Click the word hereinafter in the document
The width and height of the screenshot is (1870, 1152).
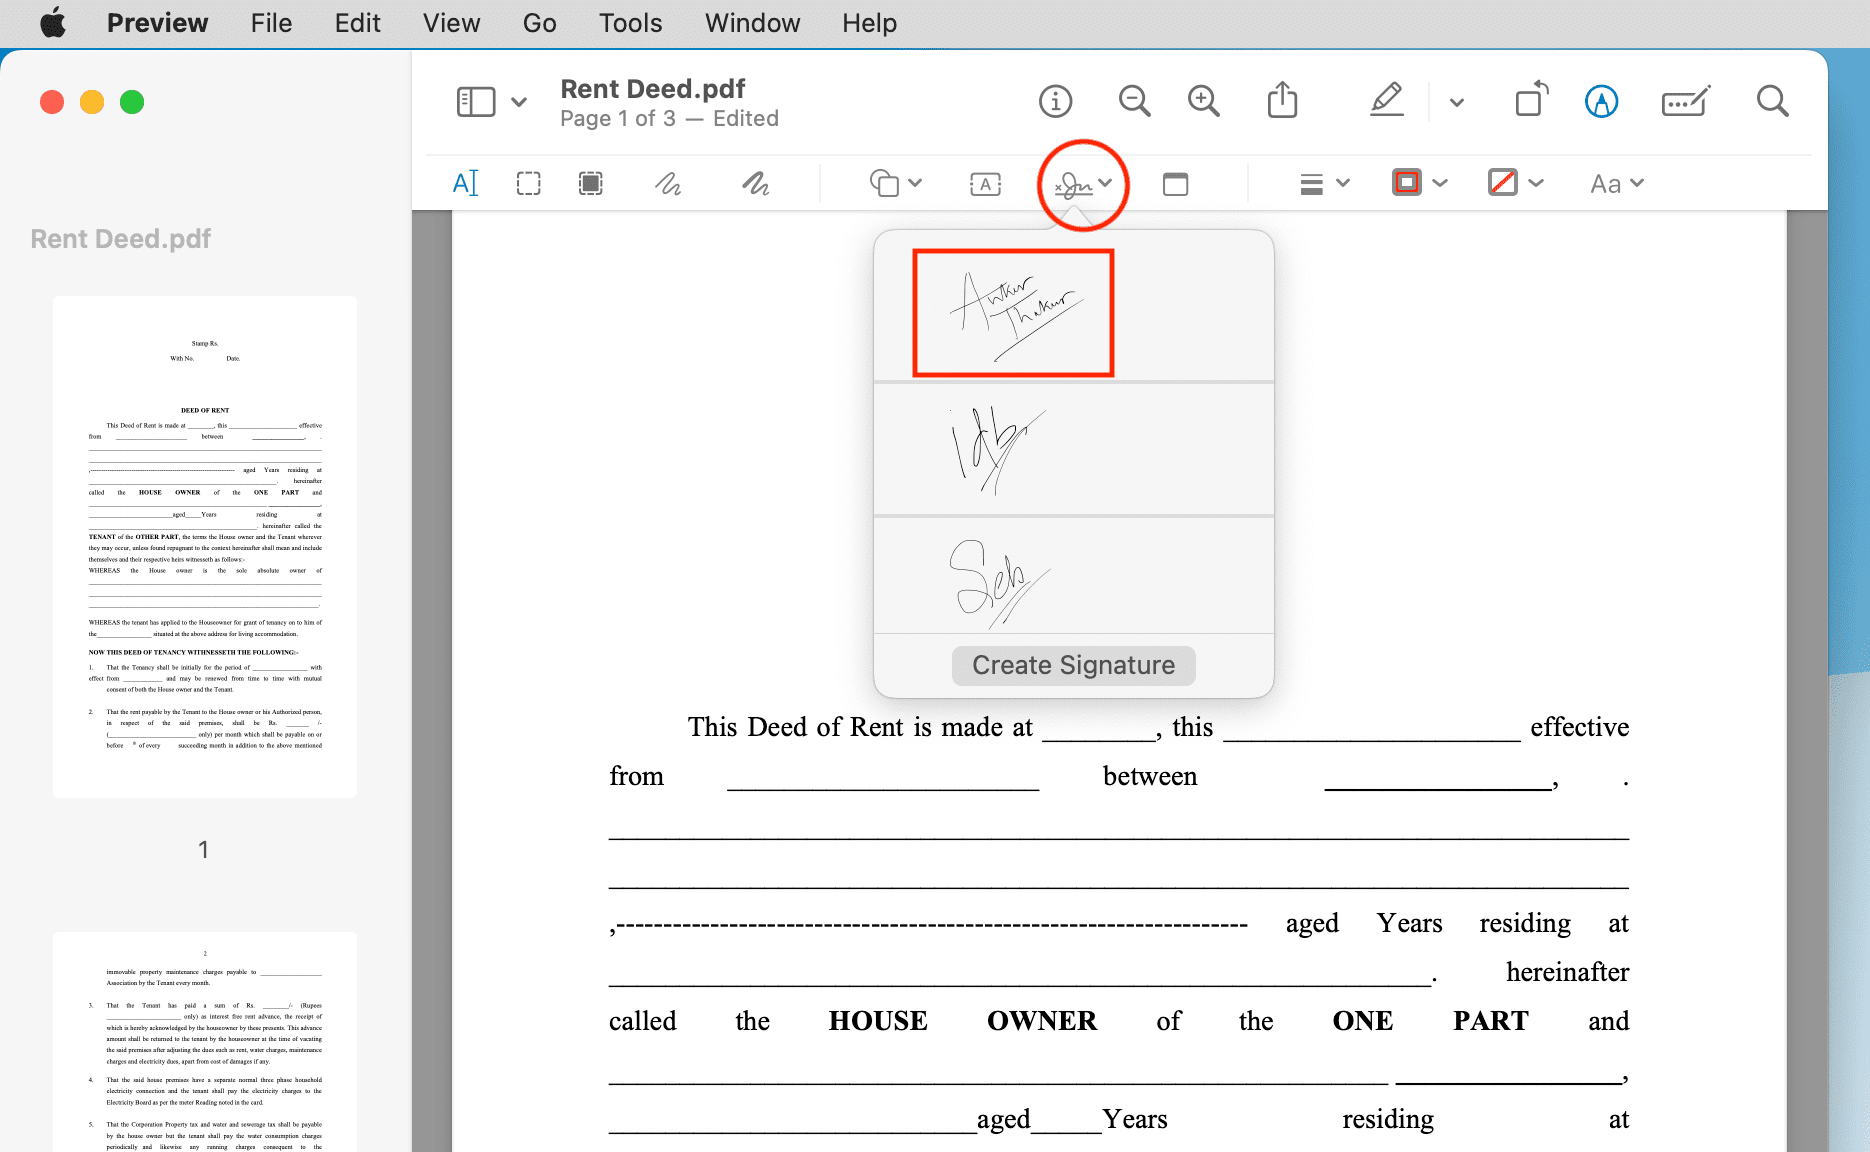pos(1567,972)
